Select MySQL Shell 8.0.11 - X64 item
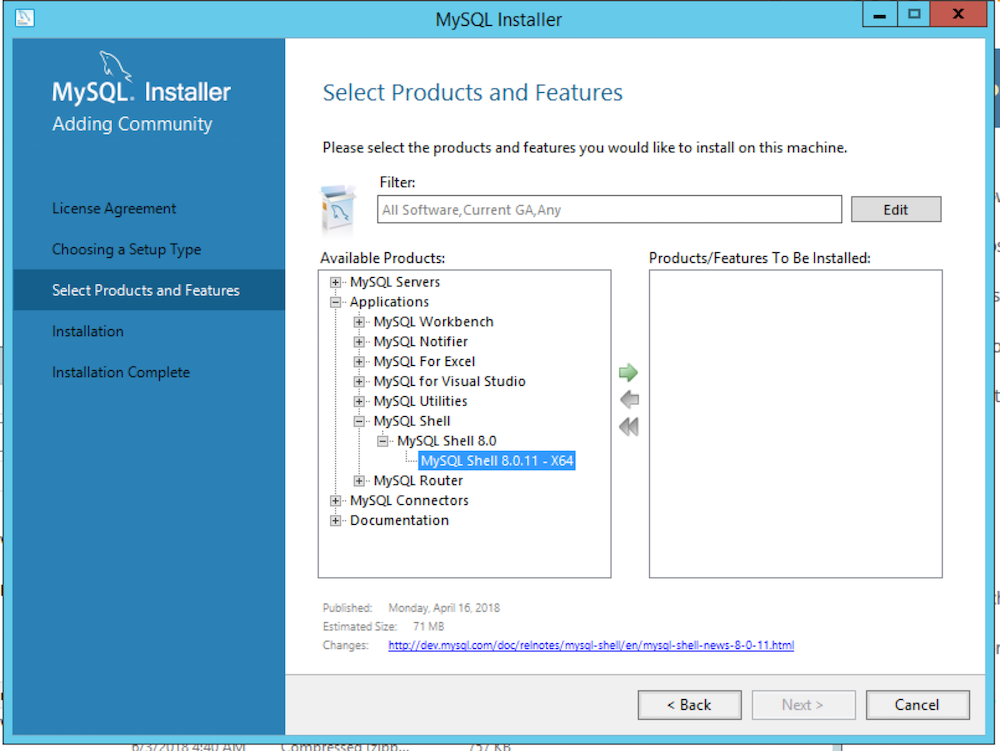The width and height of the screenshot is (1000, 751). click(497, 461)
